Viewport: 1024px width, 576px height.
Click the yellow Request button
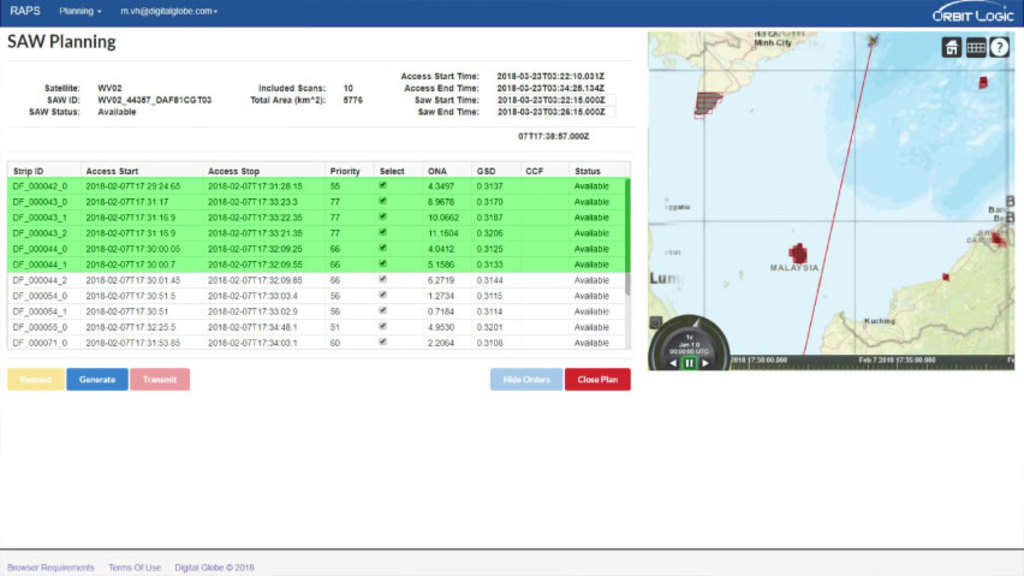[36, 379]
